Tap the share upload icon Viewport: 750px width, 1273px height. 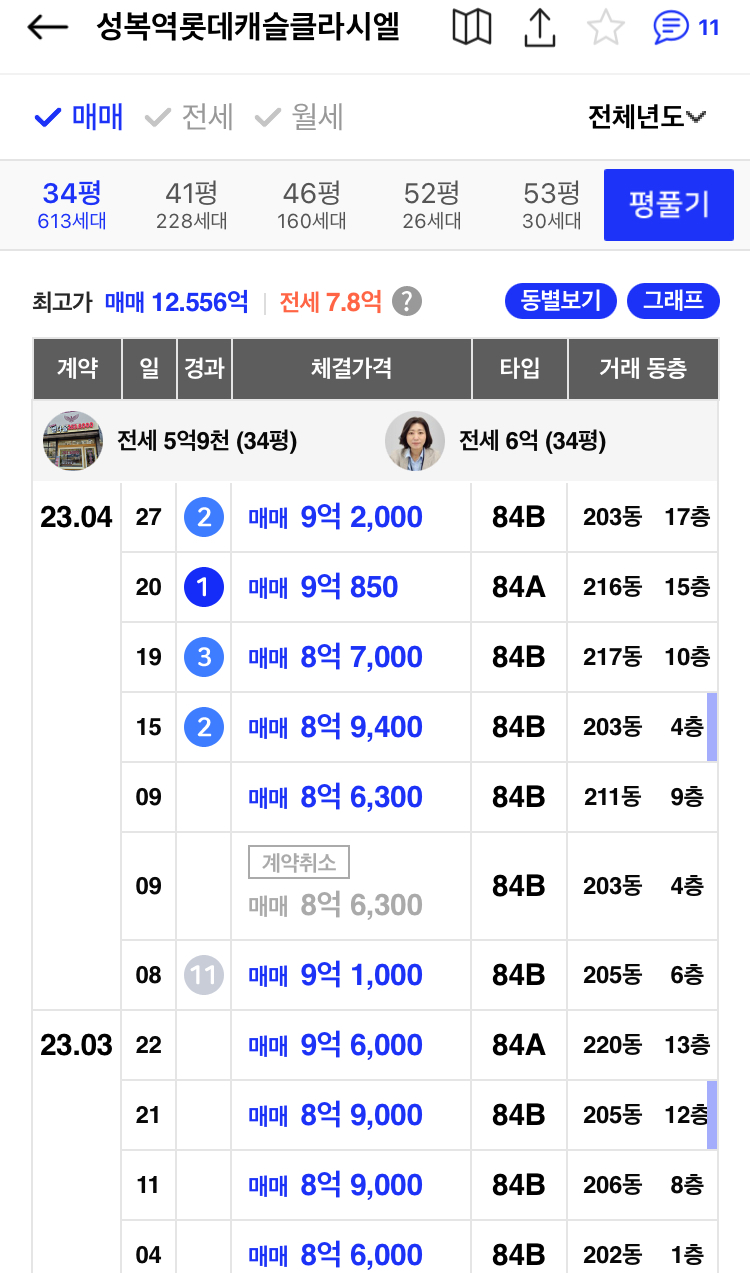coord(539,28)
